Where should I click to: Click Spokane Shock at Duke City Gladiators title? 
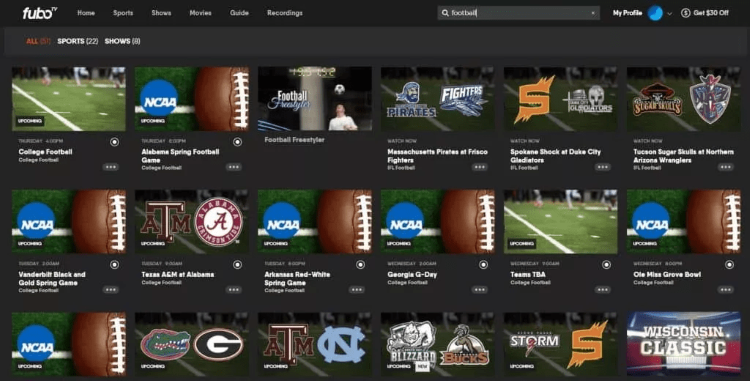pos(555,156)
